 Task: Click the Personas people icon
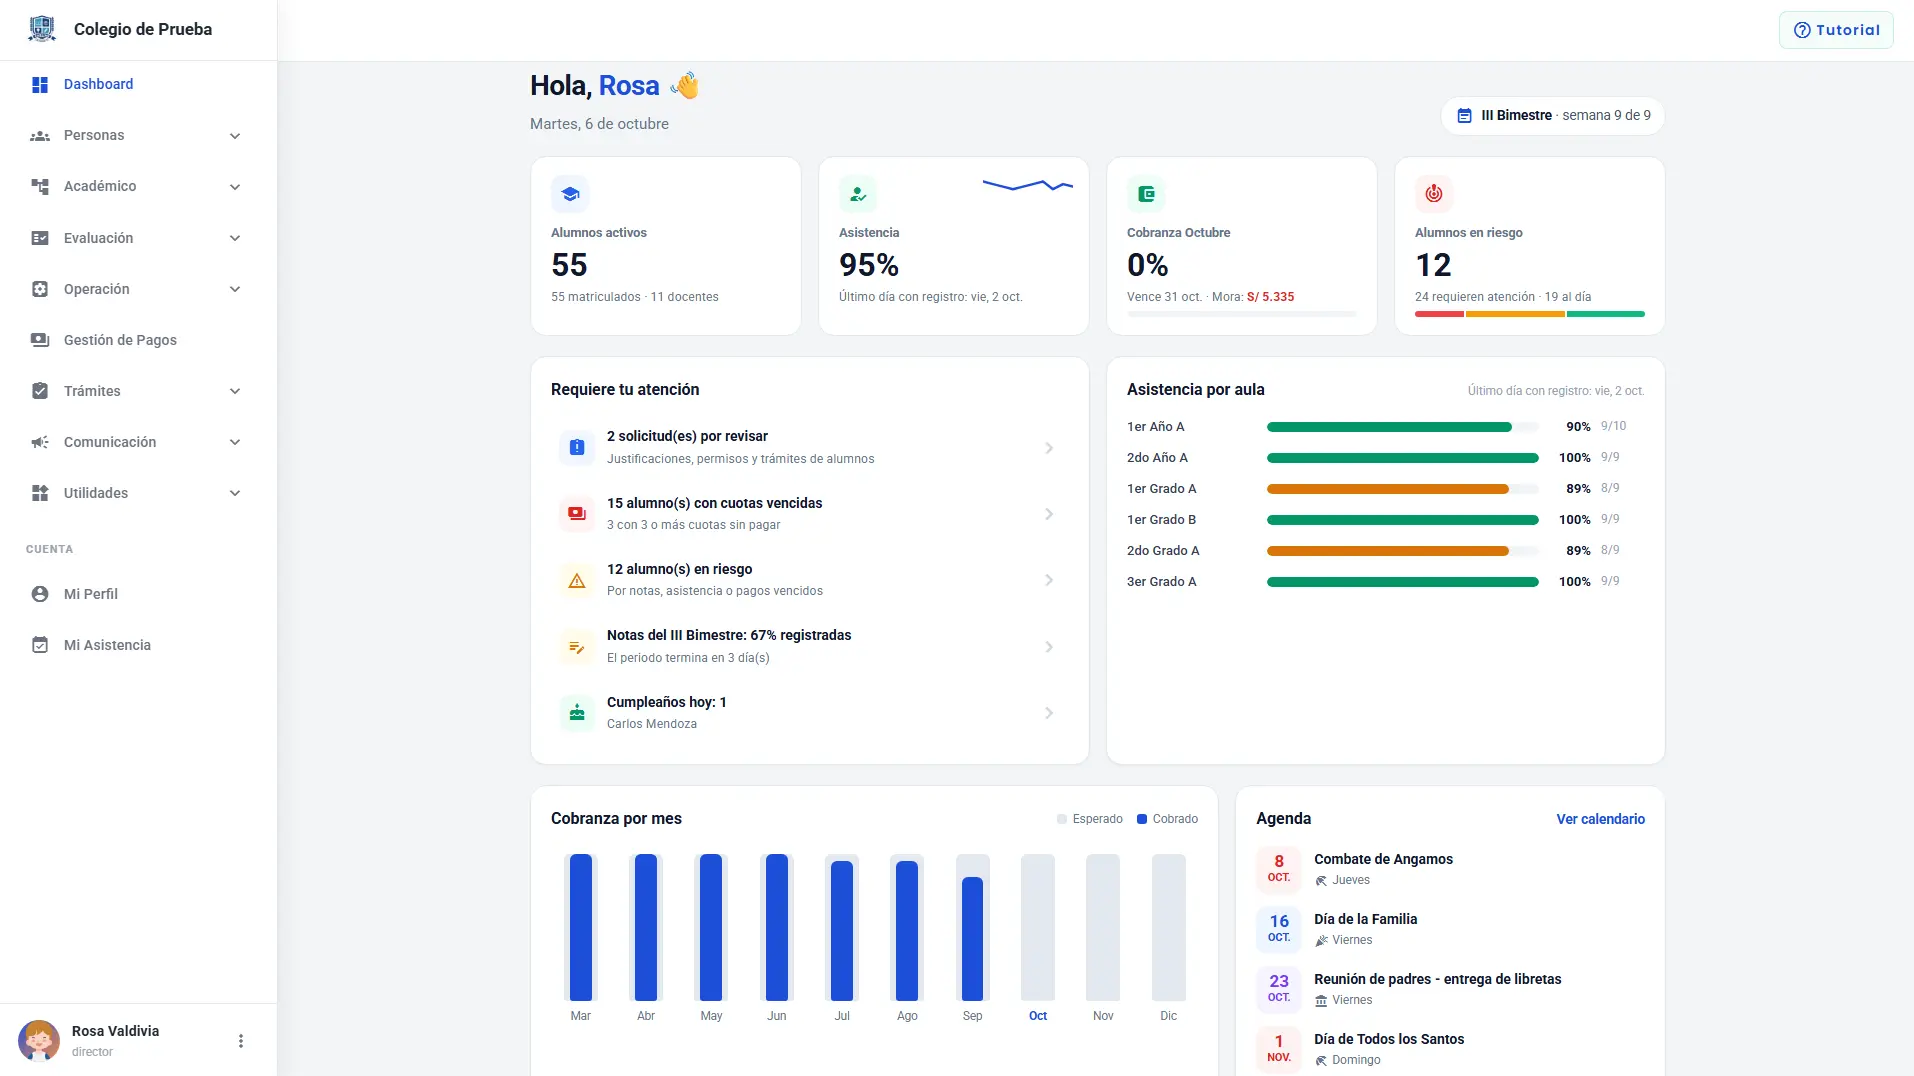coord(40,136)
